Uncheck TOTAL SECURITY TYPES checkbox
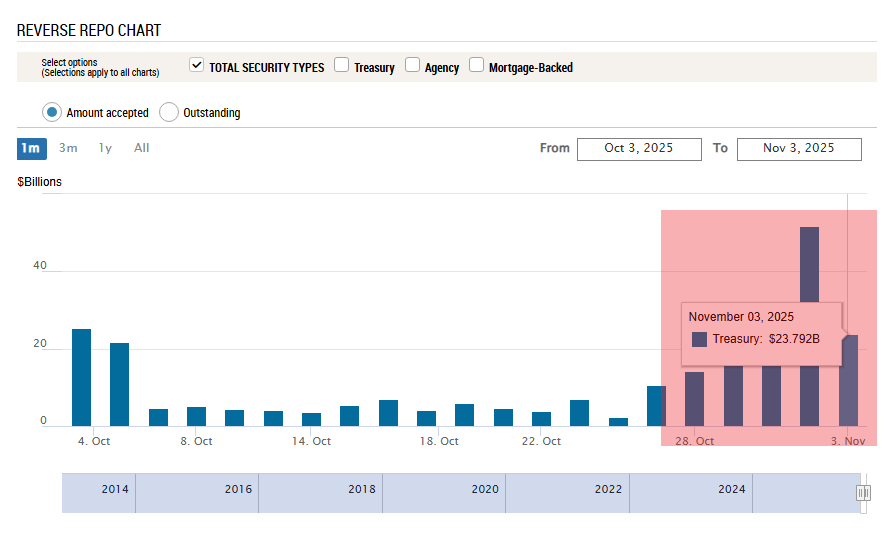Image resolution: width=893 pixels, height=536 pixels. tap(197, 66)
